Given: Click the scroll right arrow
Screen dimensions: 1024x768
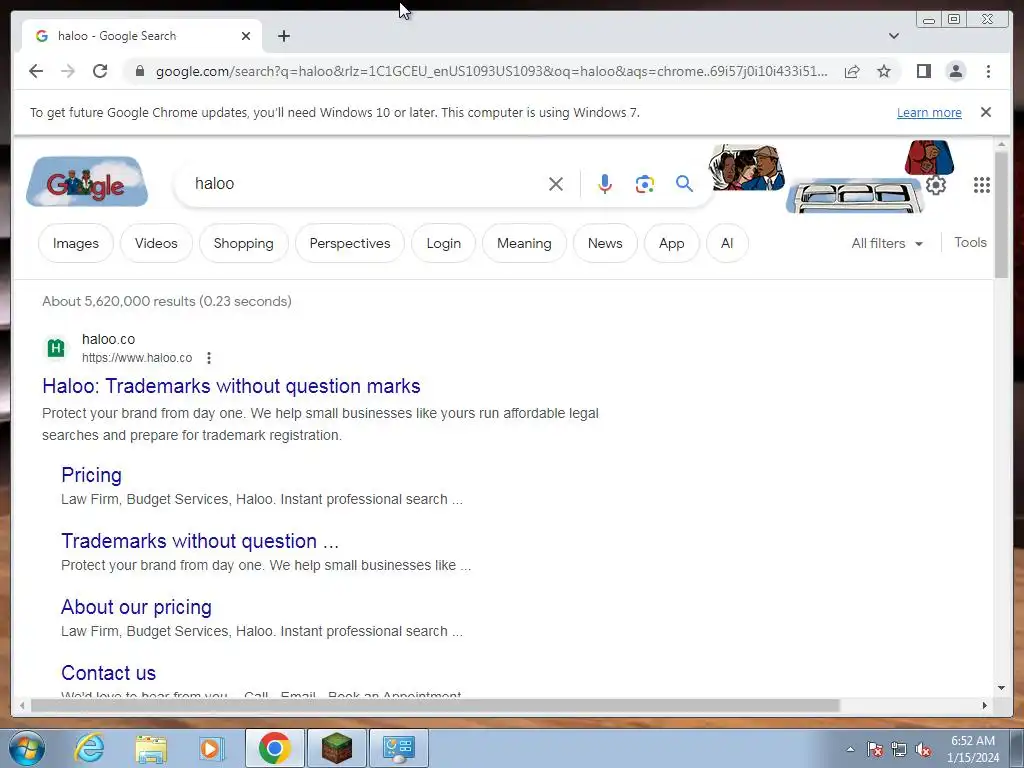Looking at the screenshot, I should [x=985, y=705].
